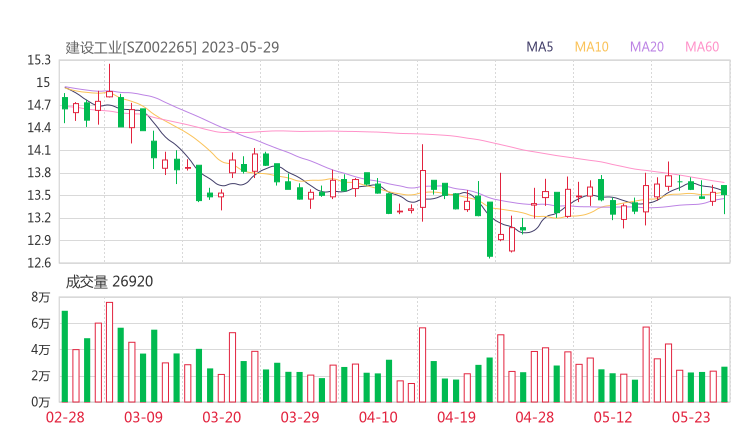The width and height of the screenshot is (740, 440).
Task: Click the first green volume bar at 02-28
Action: 65,356
